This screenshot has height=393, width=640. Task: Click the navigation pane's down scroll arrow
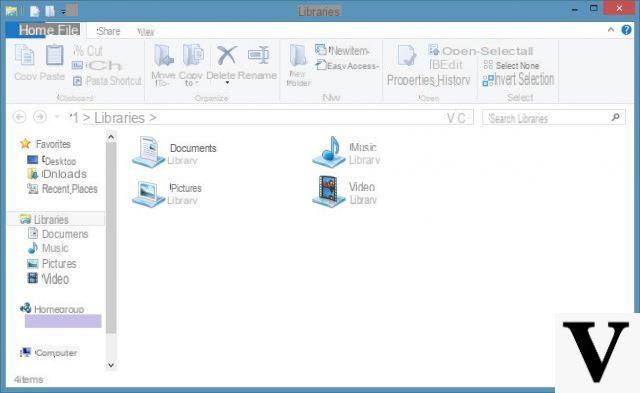pyautogui.click(x=111, y=365)
